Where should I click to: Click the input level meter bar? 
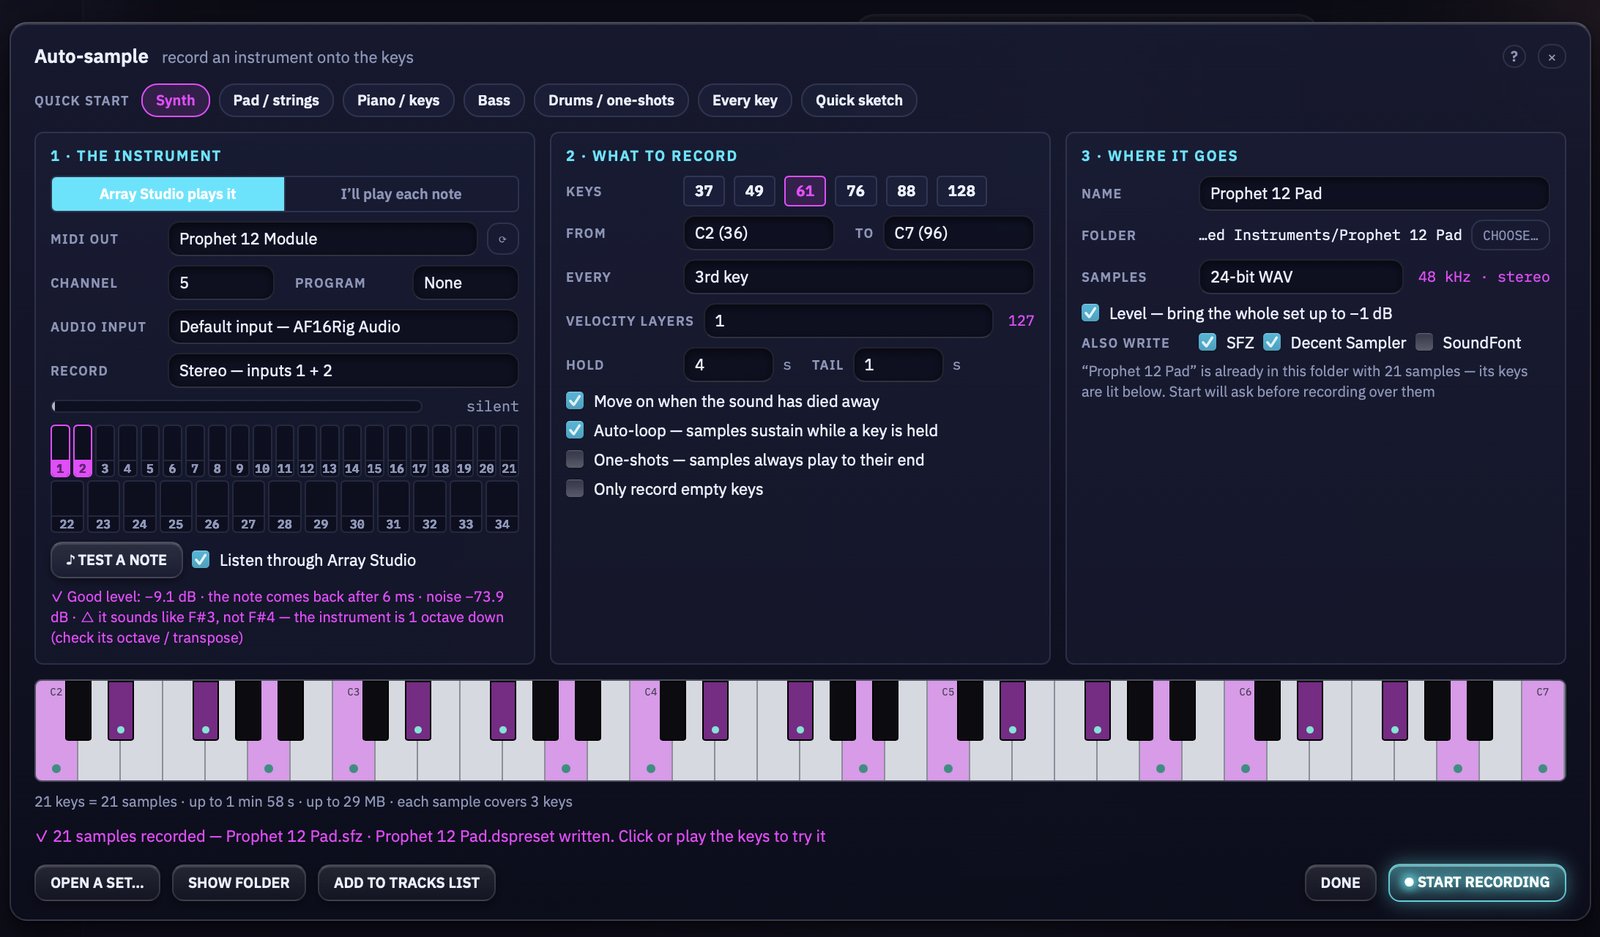[x=236, y=406]
